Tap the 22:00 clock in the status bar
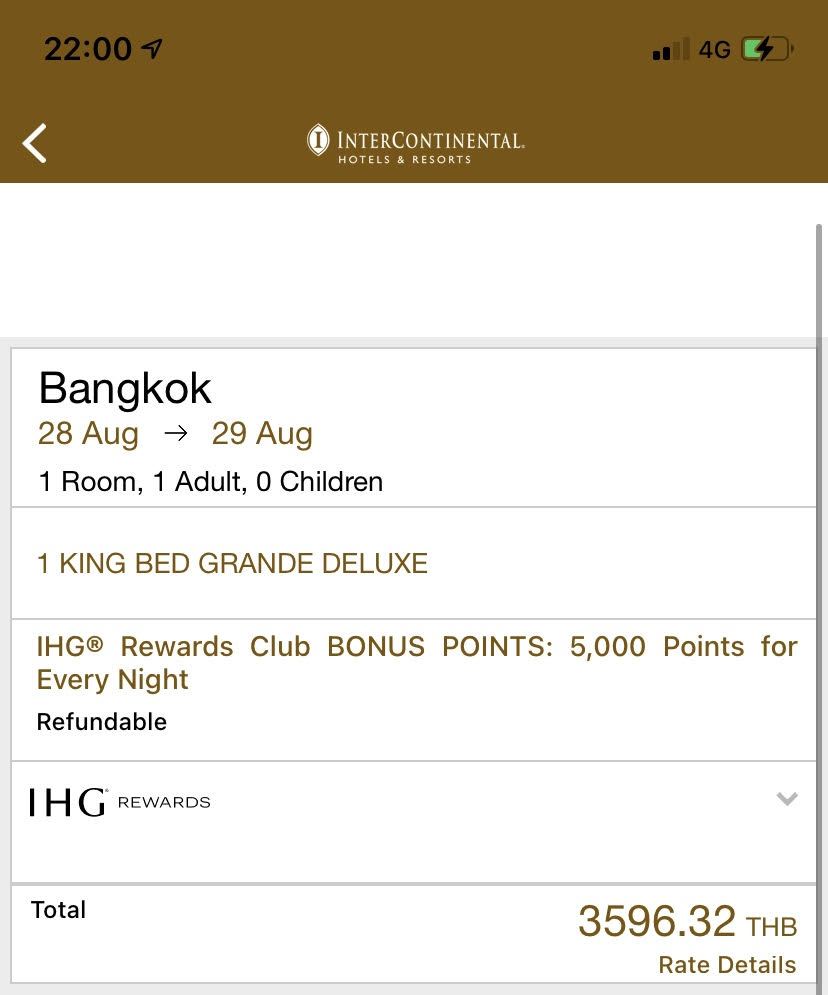The height and width of the screenshot is (995, 828). 88,49
